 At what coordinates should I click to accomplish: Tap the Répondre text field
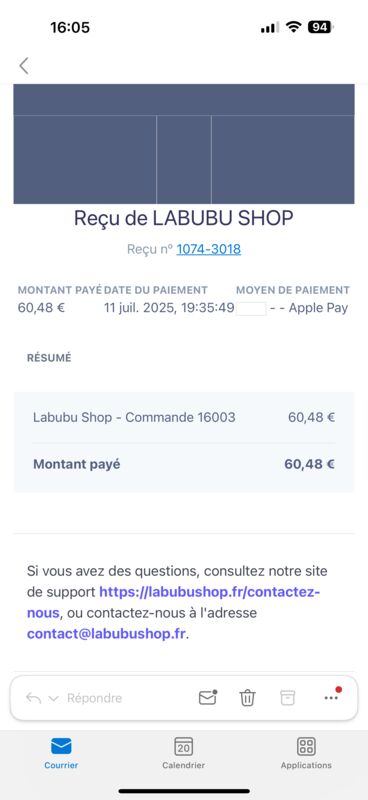coord(94,698)
